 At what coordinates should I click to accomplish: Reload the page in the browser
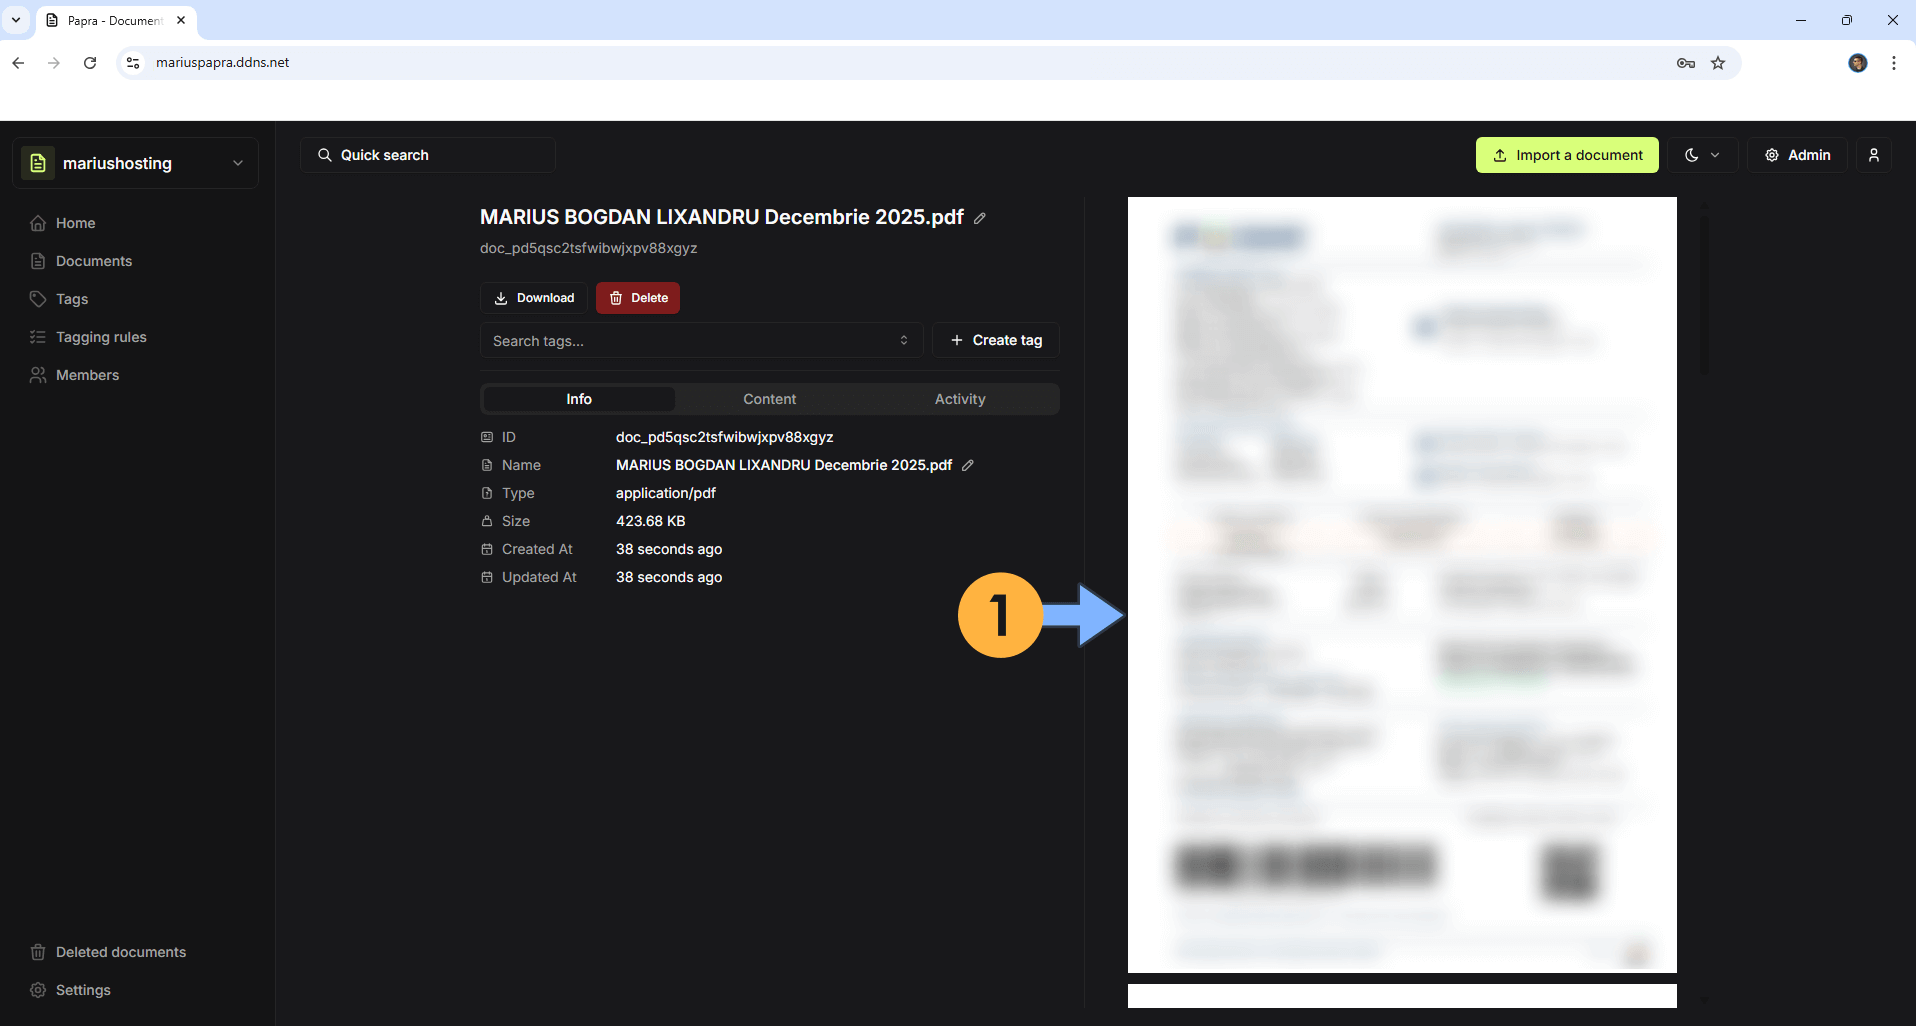point(90,63)
